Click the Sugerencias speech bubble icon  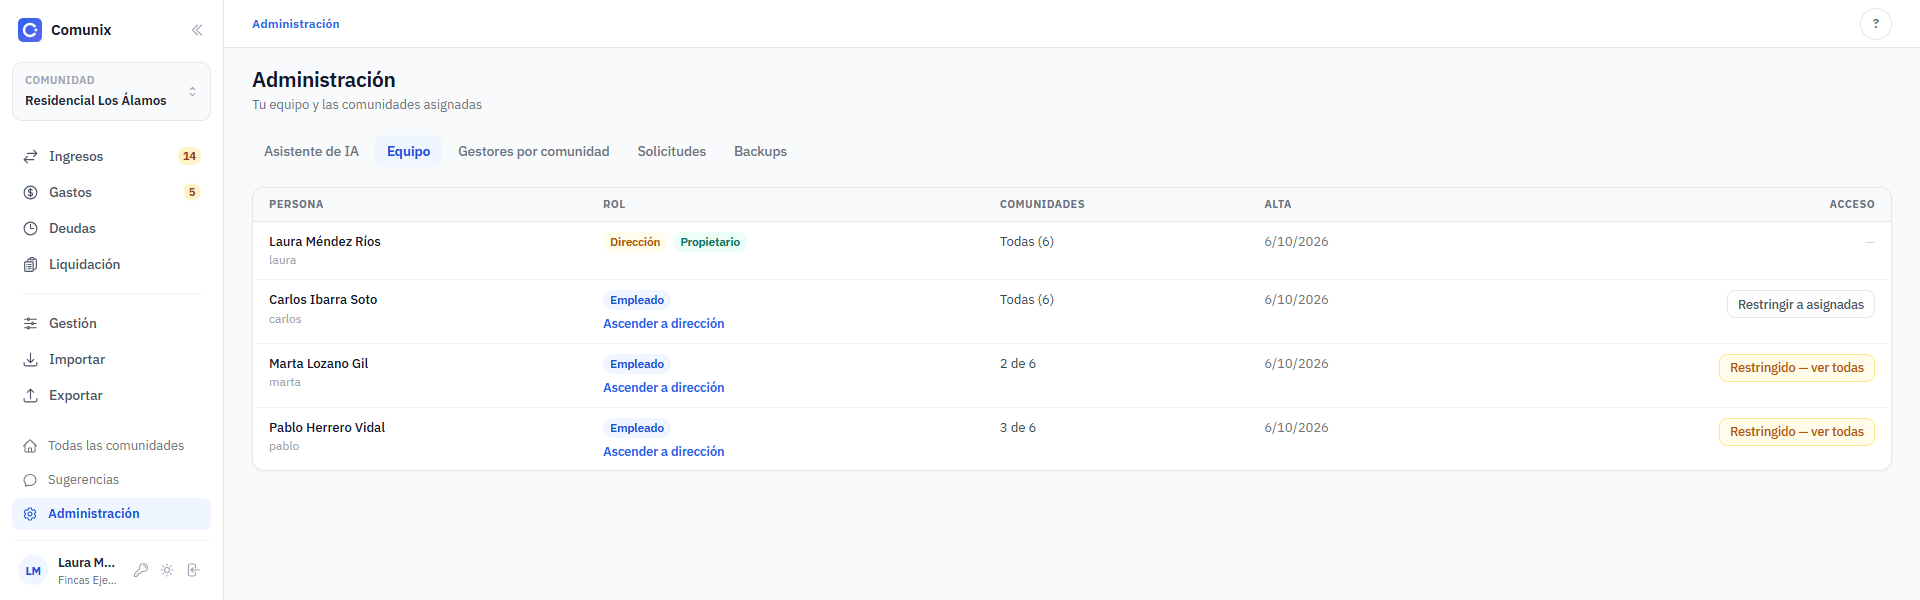click(x=30, y=480)
